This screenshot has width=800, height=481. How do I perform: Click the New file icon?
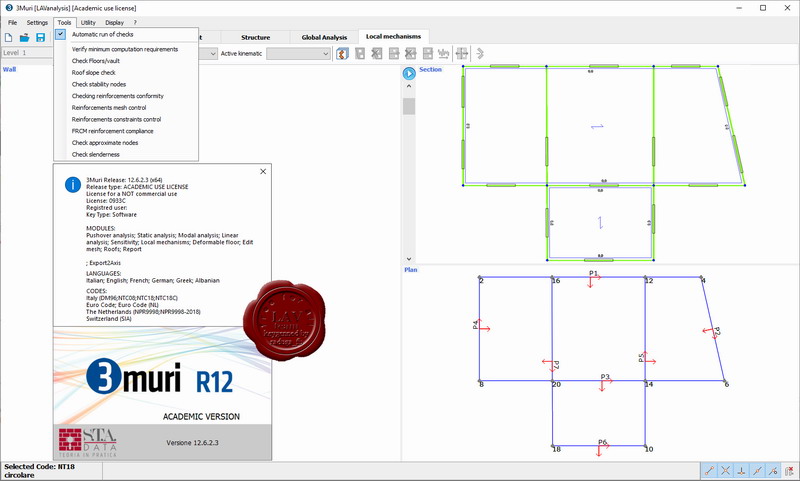pos(8,38)
